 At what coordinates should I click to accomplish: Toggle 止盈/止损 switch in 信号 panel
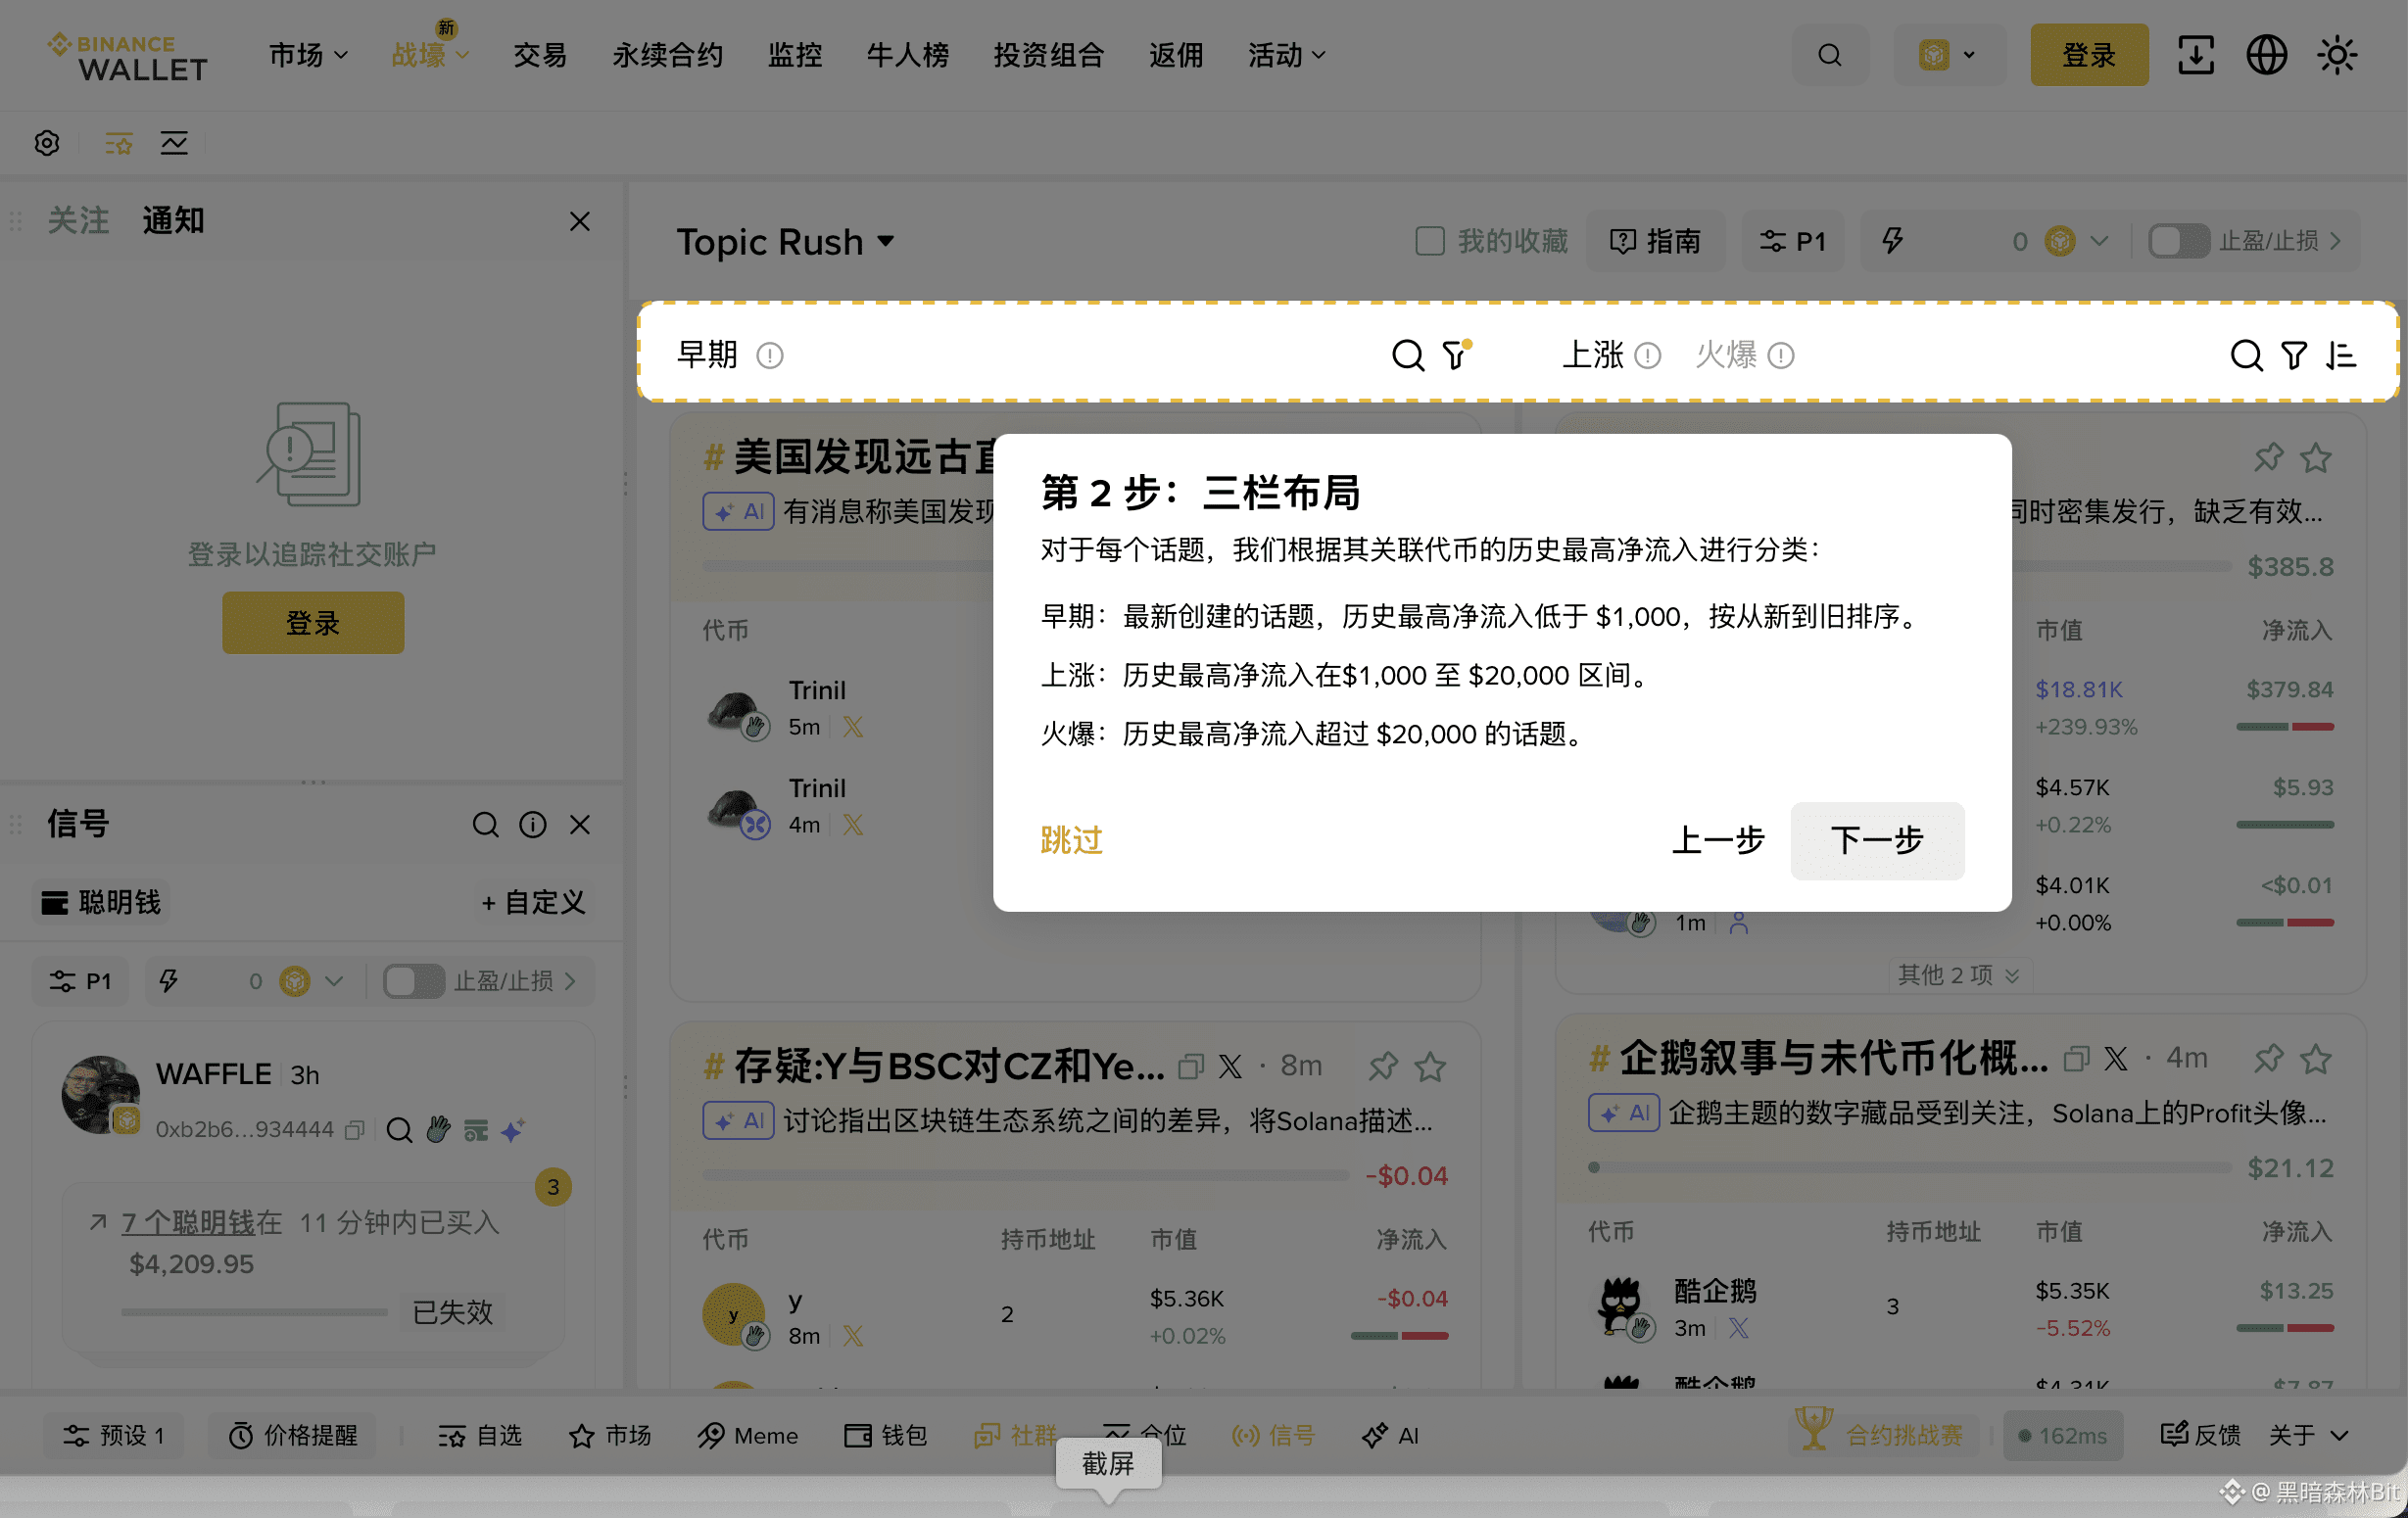pyautogui.click(x=413, y=981)
